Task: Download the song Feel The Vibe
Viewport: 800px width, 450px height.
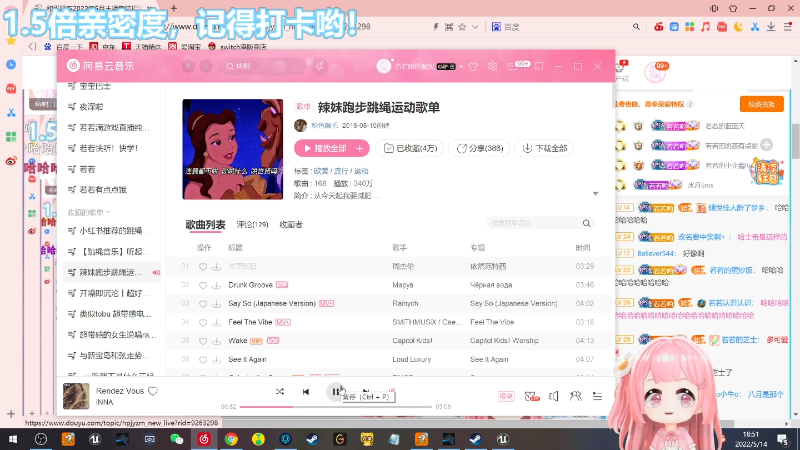Action: point(217,322)
